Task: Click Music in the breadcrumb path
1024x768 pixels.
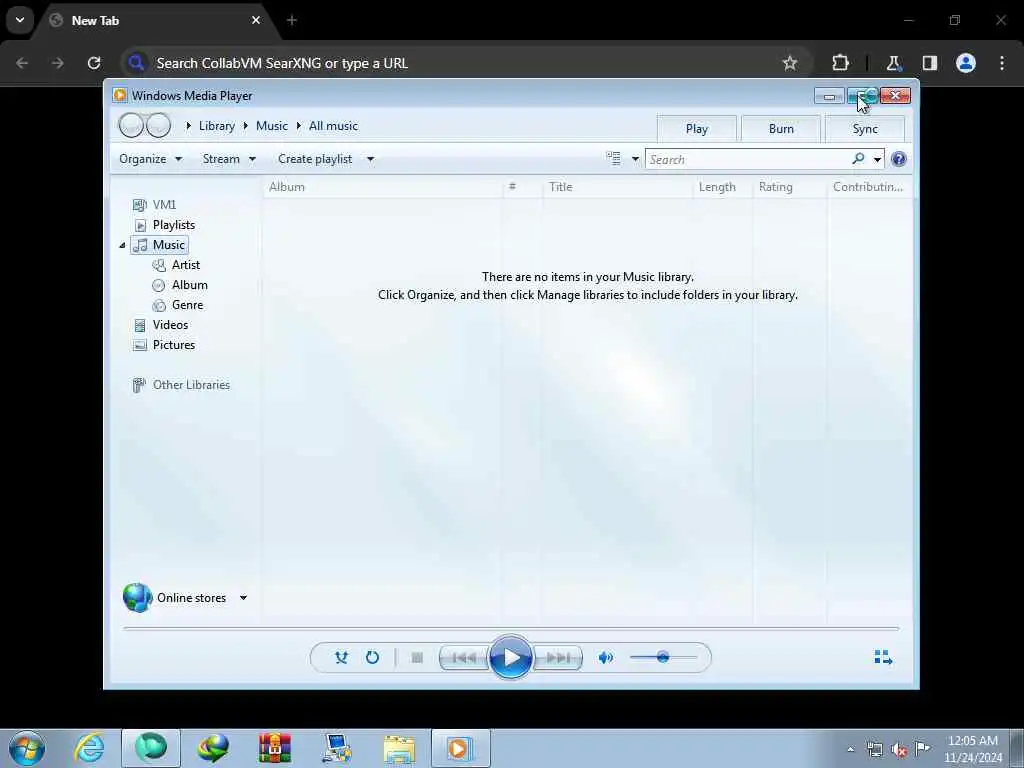Action: 272,126
